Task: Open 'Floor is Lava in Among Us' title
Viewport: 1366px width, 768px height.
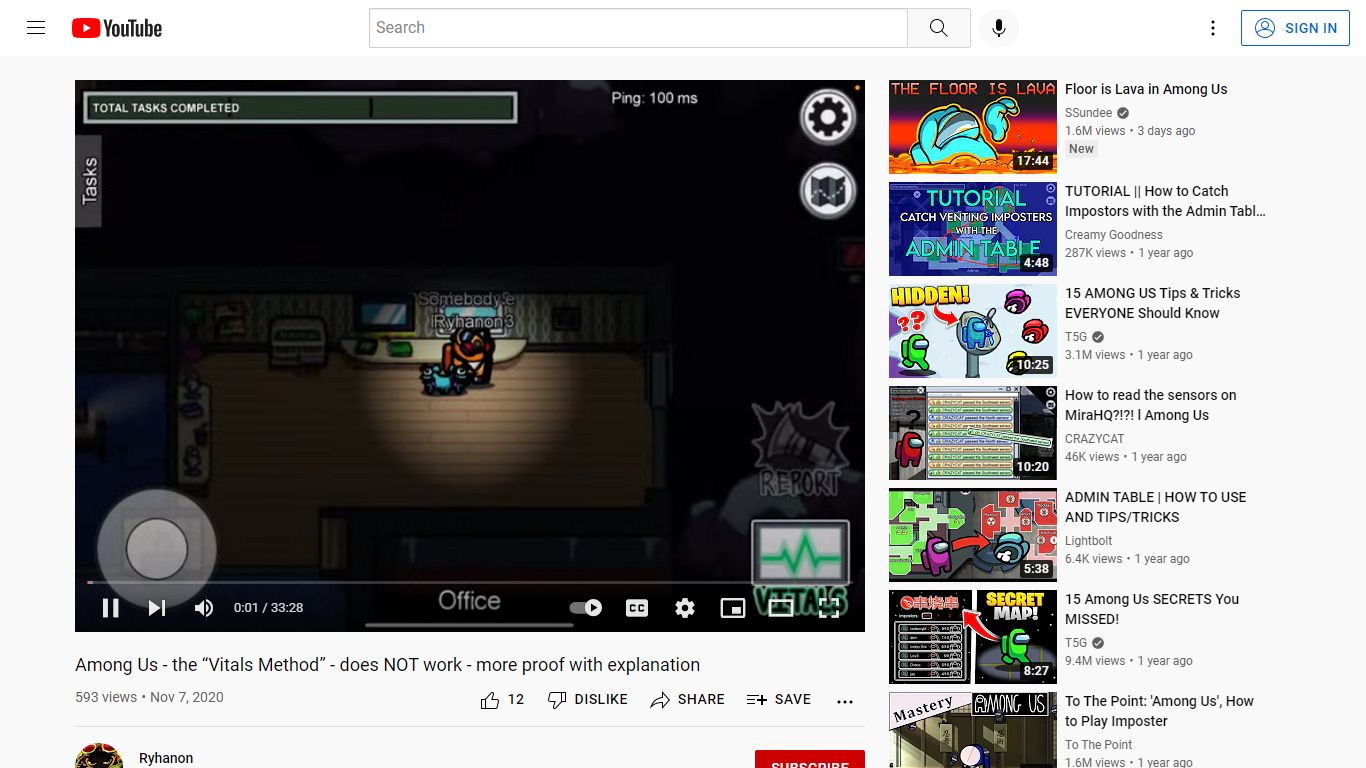Action: (1146, 89)
